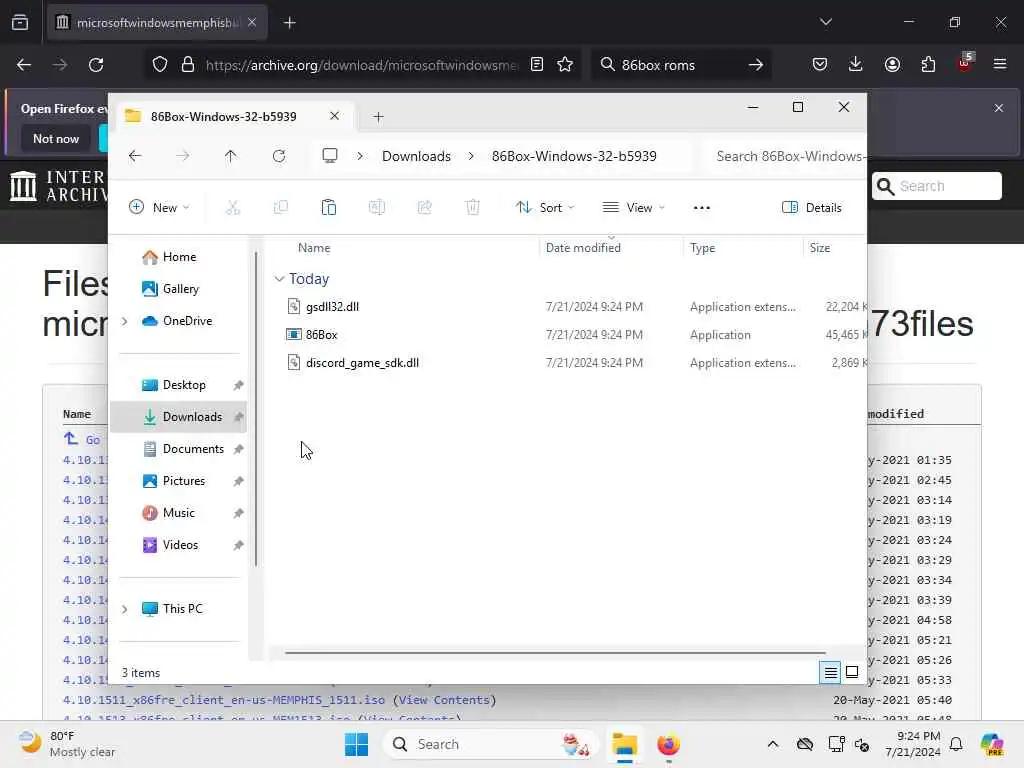Open the Firefox hamburger application menu
1024x768 pixels.
coord(1000,64)
